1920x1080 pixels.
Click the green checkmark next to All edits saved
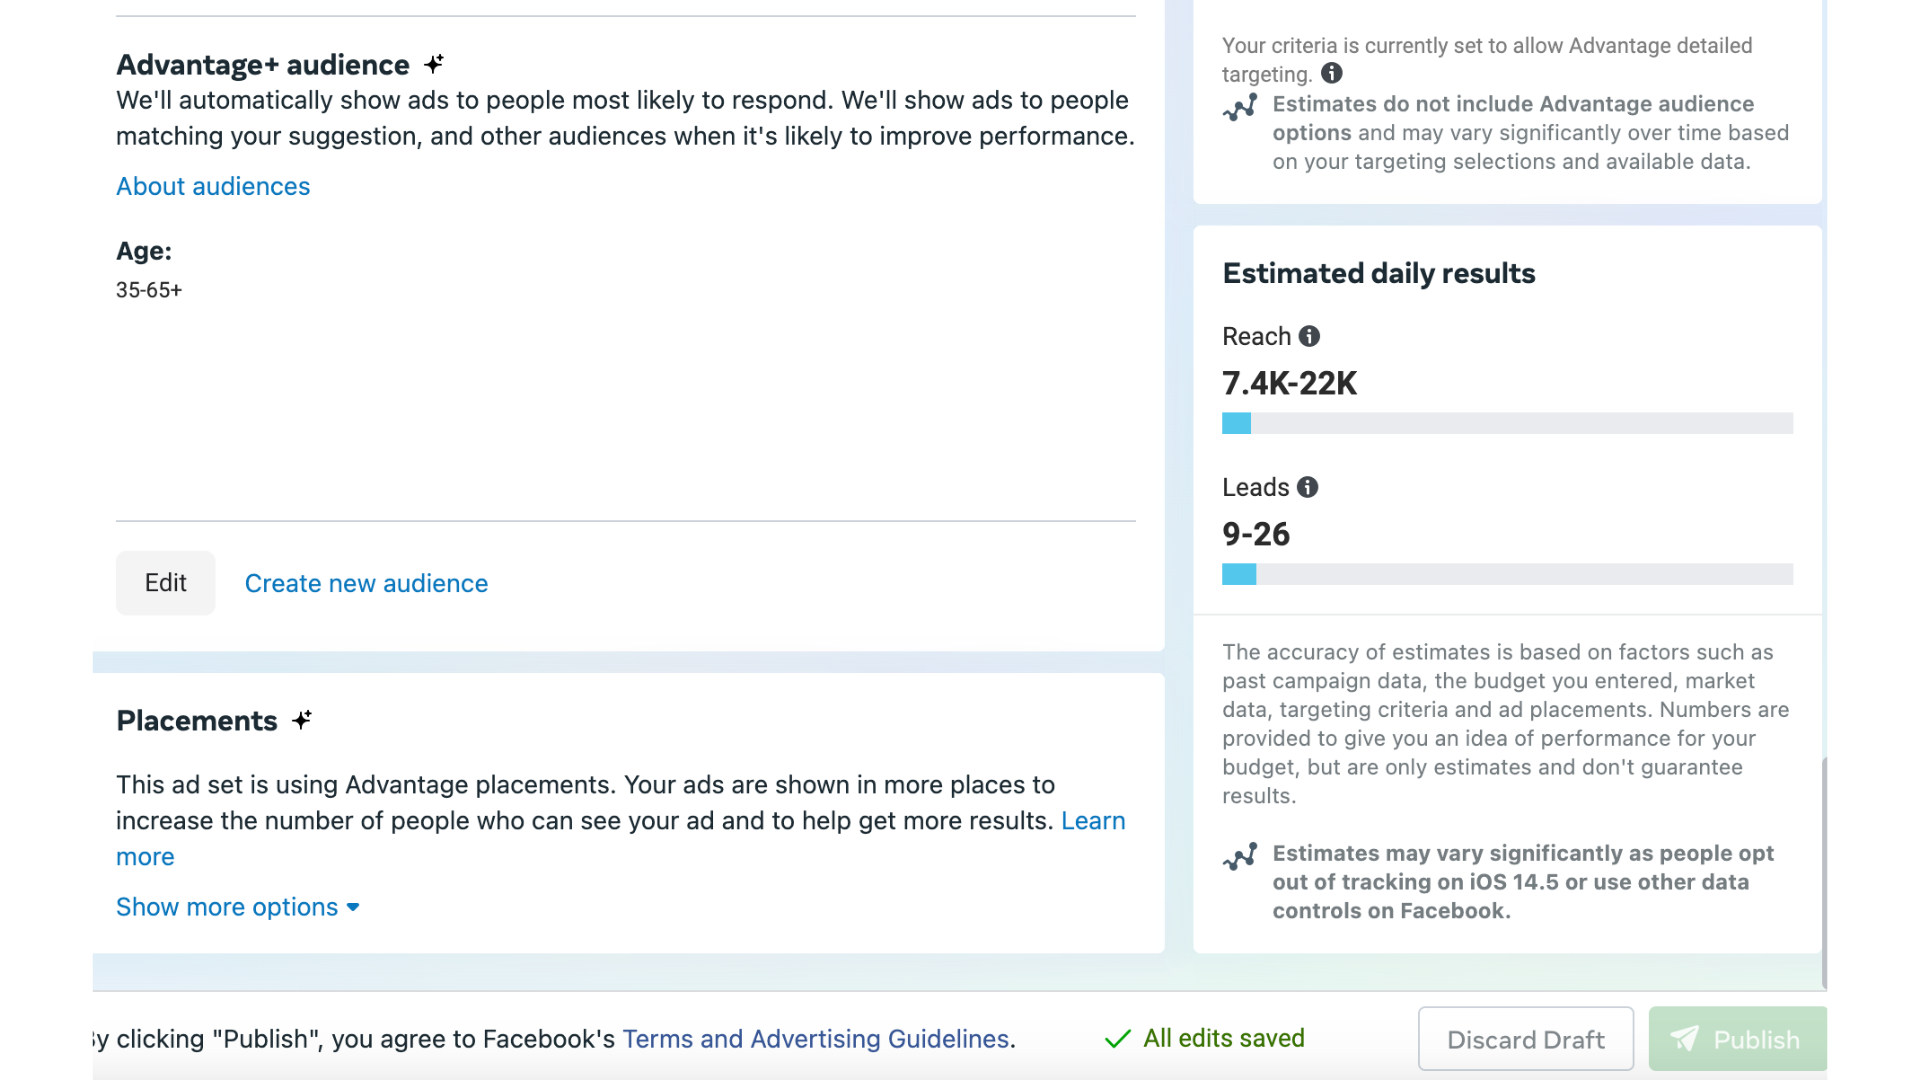[1118, 1039]
